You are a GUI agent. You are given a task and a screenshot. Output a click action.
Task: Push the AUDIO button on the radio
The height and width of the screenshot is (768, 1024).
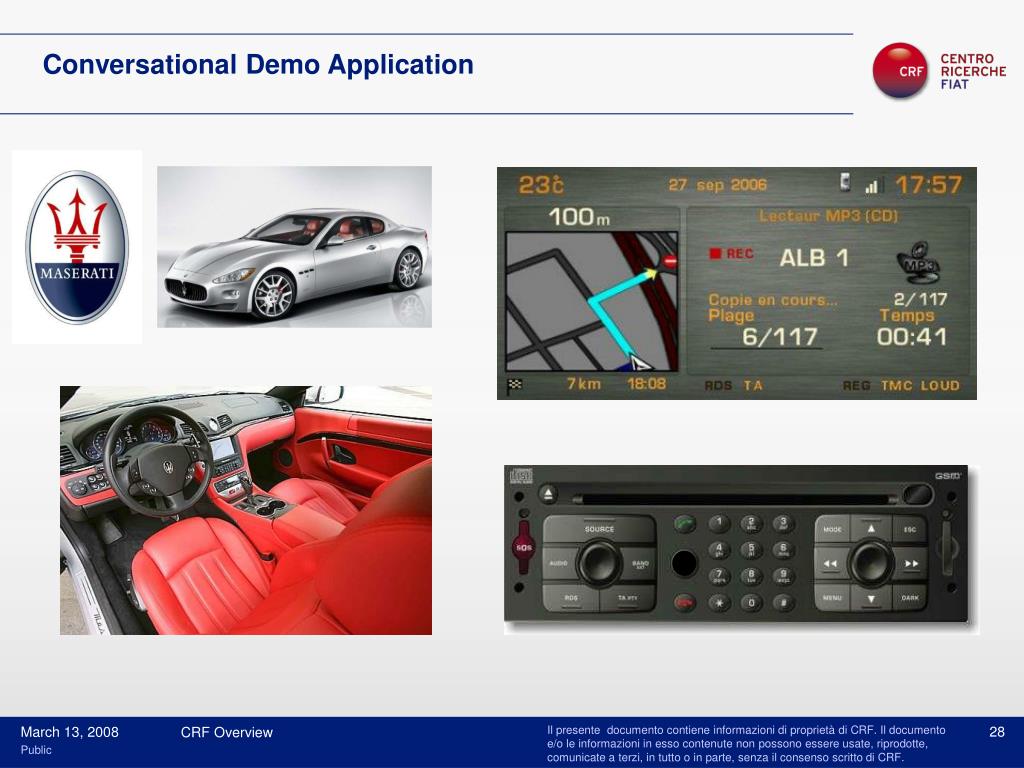pos(560,563)
